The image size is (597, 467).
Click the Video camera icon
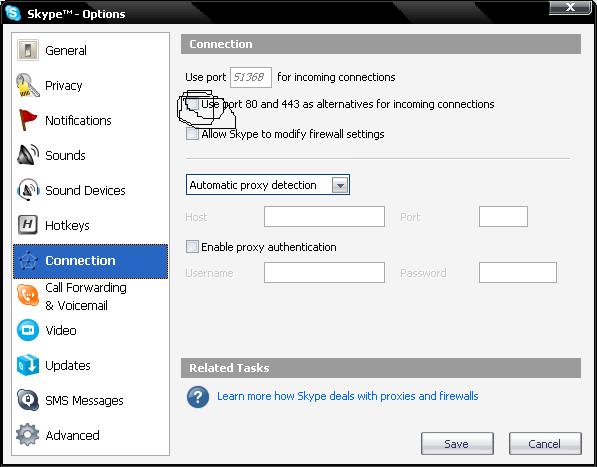click(x=28, y=330)
